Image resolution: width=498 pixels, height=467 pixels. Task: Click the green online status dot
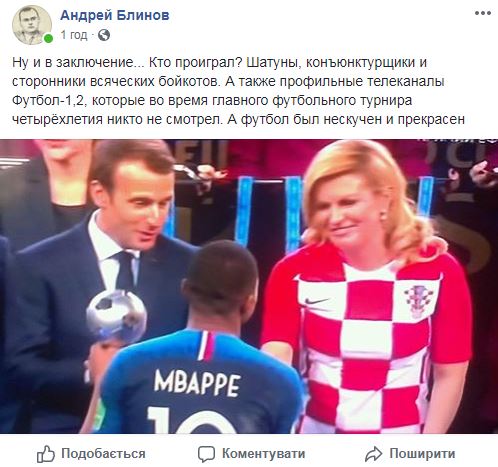pyautogui.click(x=48, y=39)
